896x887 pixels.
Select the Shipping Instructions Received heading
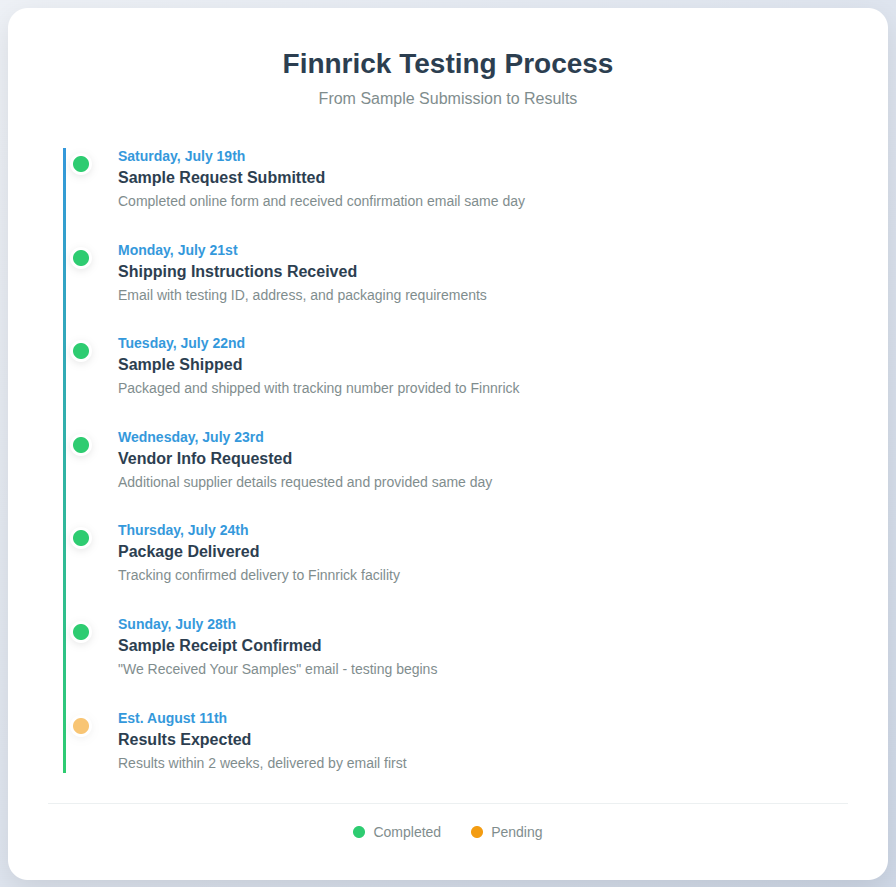click(237, 271)
